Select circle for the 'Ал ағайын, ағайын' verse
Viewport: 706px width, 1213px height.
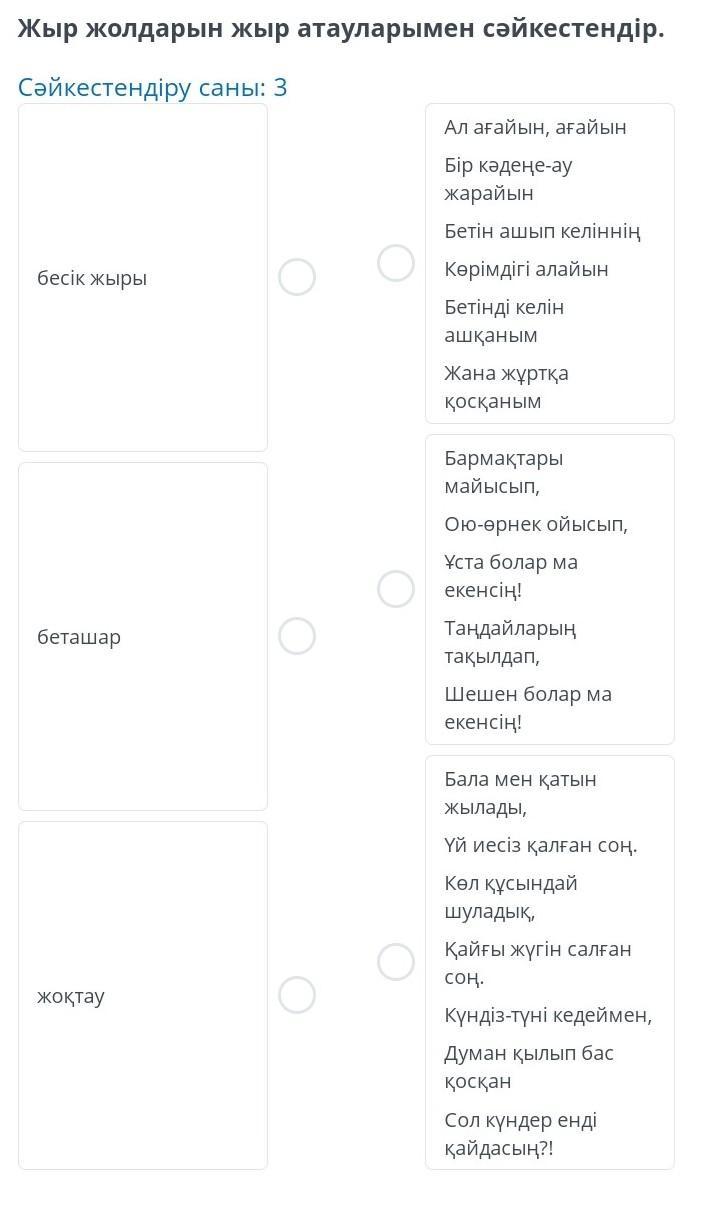[x=396, y=263]
